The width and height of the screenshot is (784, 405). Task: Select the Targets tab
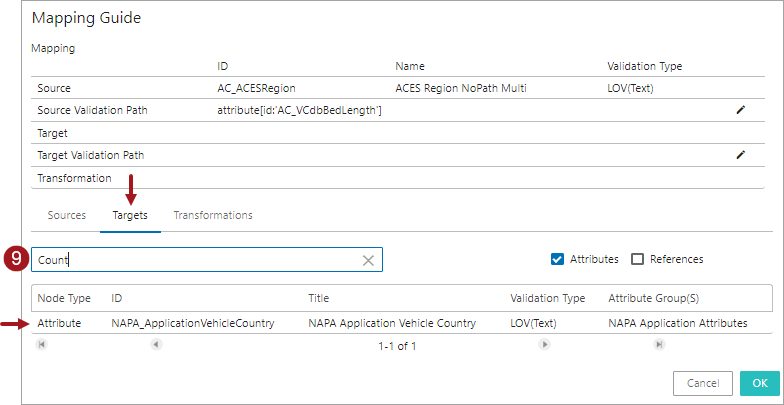(129, 215)
